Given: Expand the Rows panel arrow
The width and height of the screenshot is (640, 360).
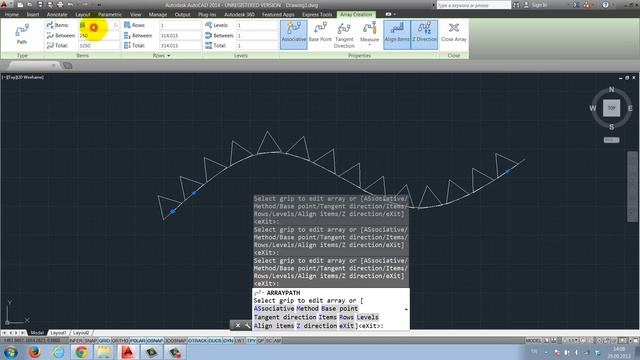Looking at the screenshot, I should [169, 56].
